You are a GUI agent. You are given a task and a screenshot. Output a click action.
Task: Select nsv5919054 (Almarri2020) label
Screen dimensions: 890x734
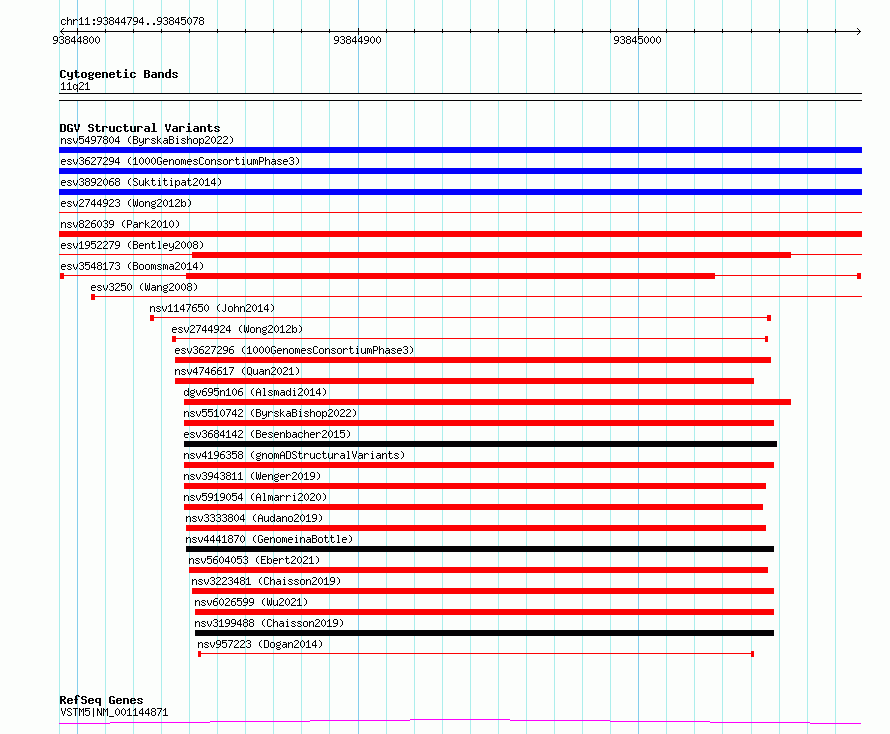[255, 497]
